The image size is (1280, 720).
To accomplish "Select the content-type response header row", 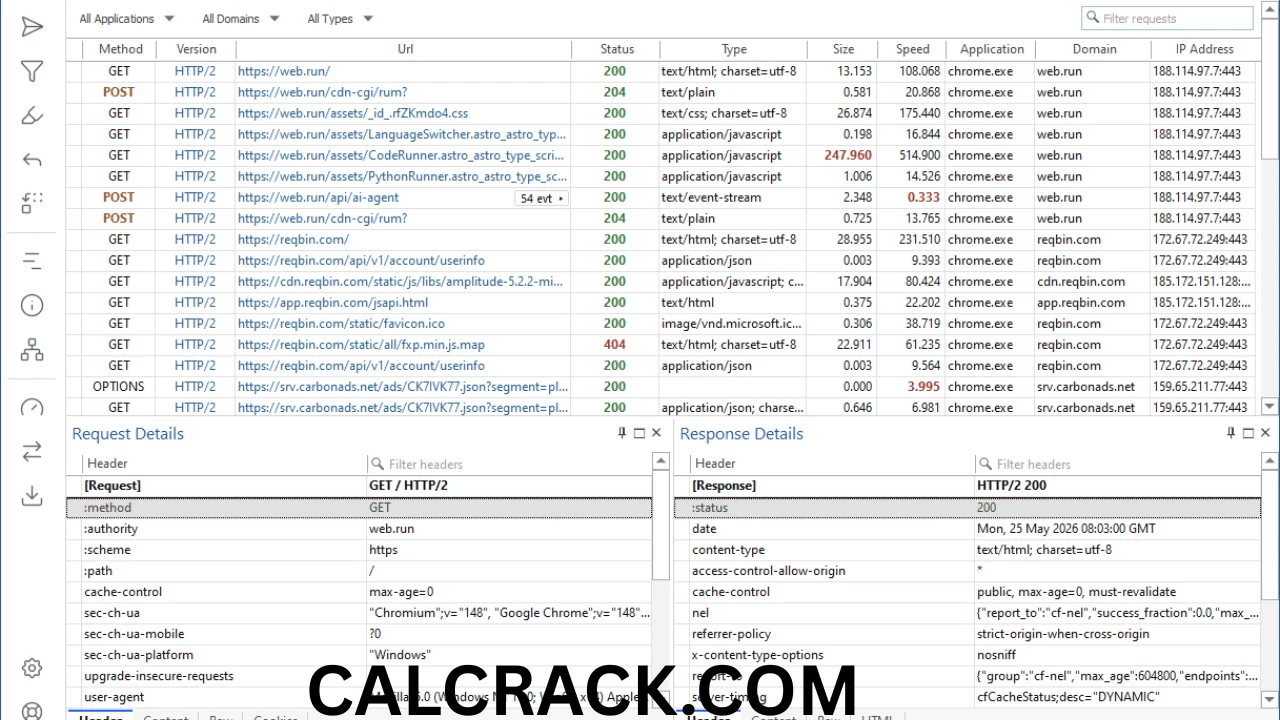I will click(x=968, y=550).
